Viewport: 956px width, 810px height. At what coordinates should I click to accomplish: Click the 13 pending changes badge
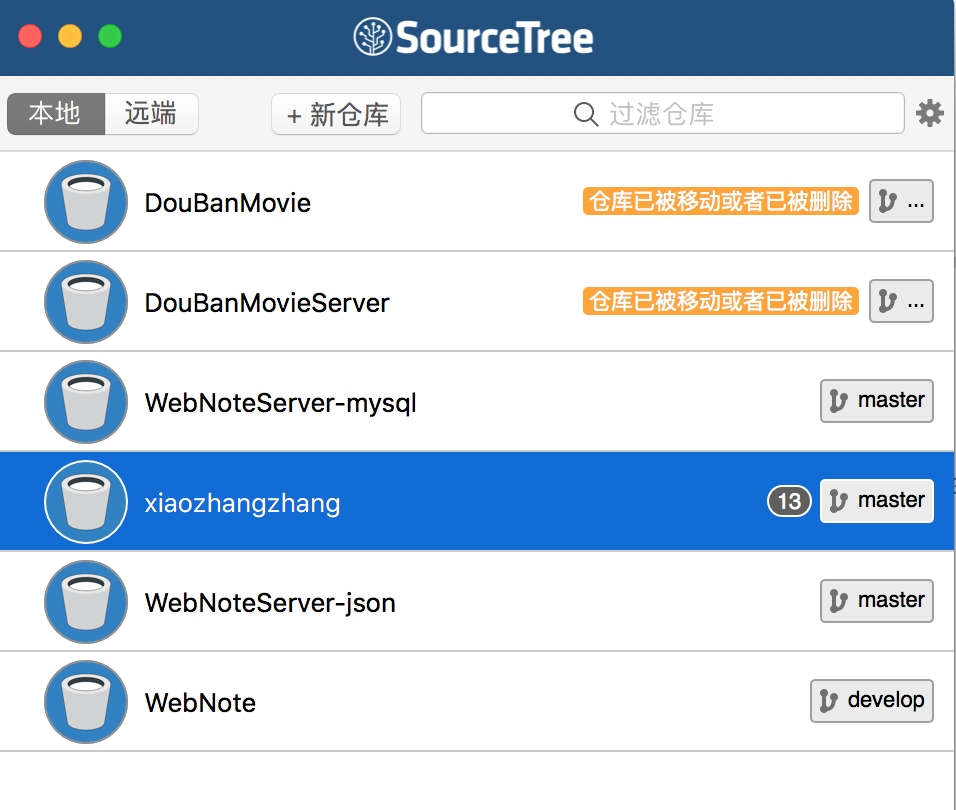[789, 501]
